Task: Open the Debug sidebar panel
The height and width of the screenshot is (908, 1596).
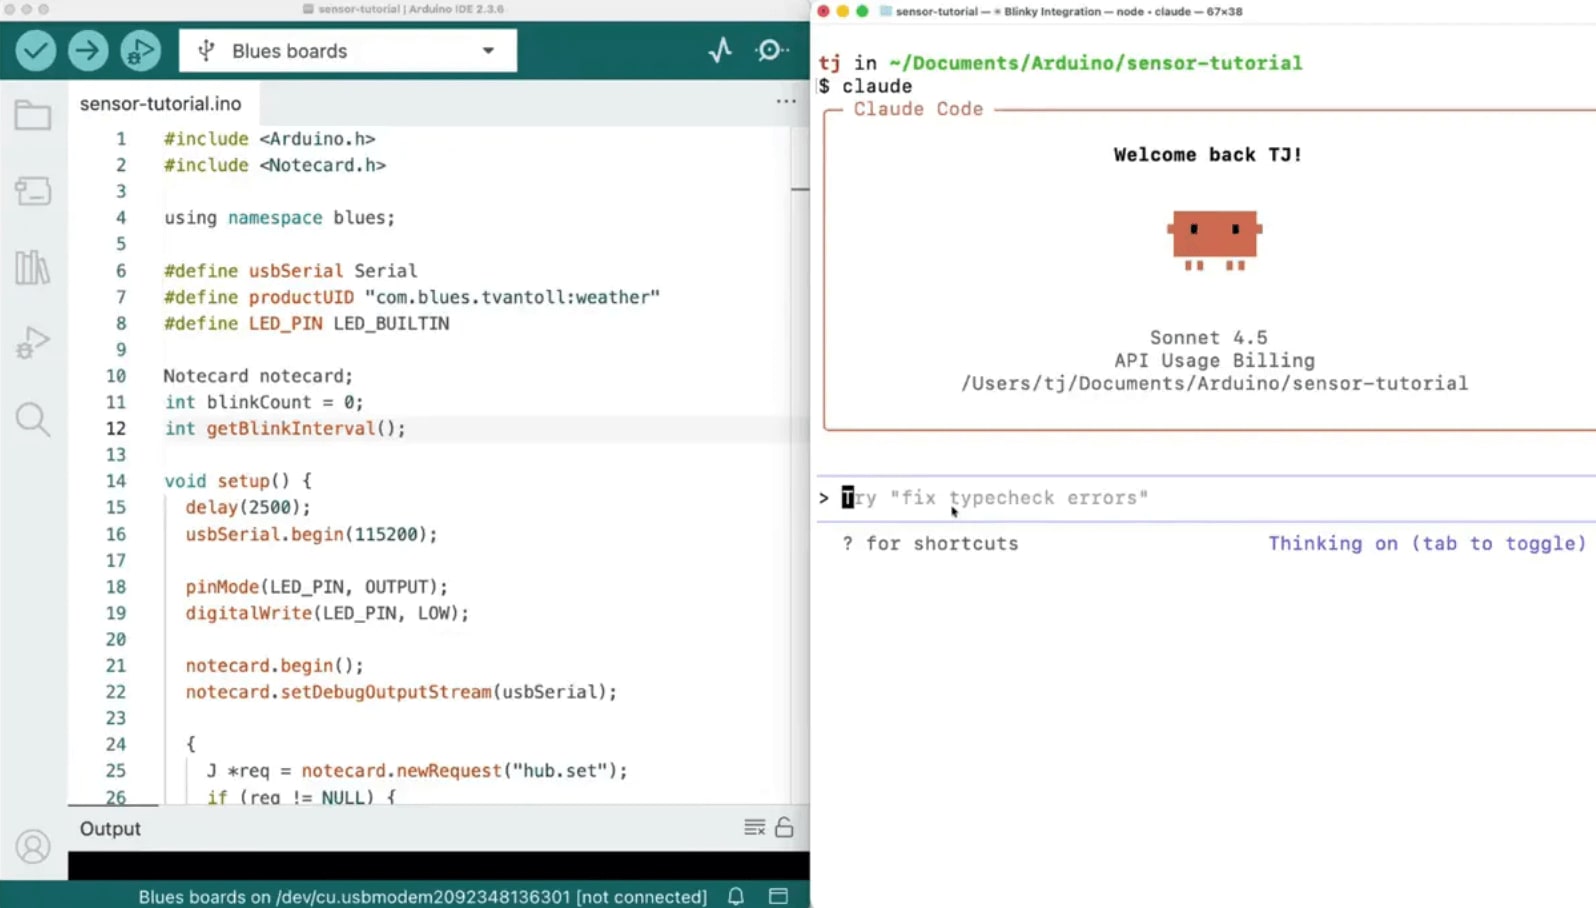Action: tap(33, 343)
